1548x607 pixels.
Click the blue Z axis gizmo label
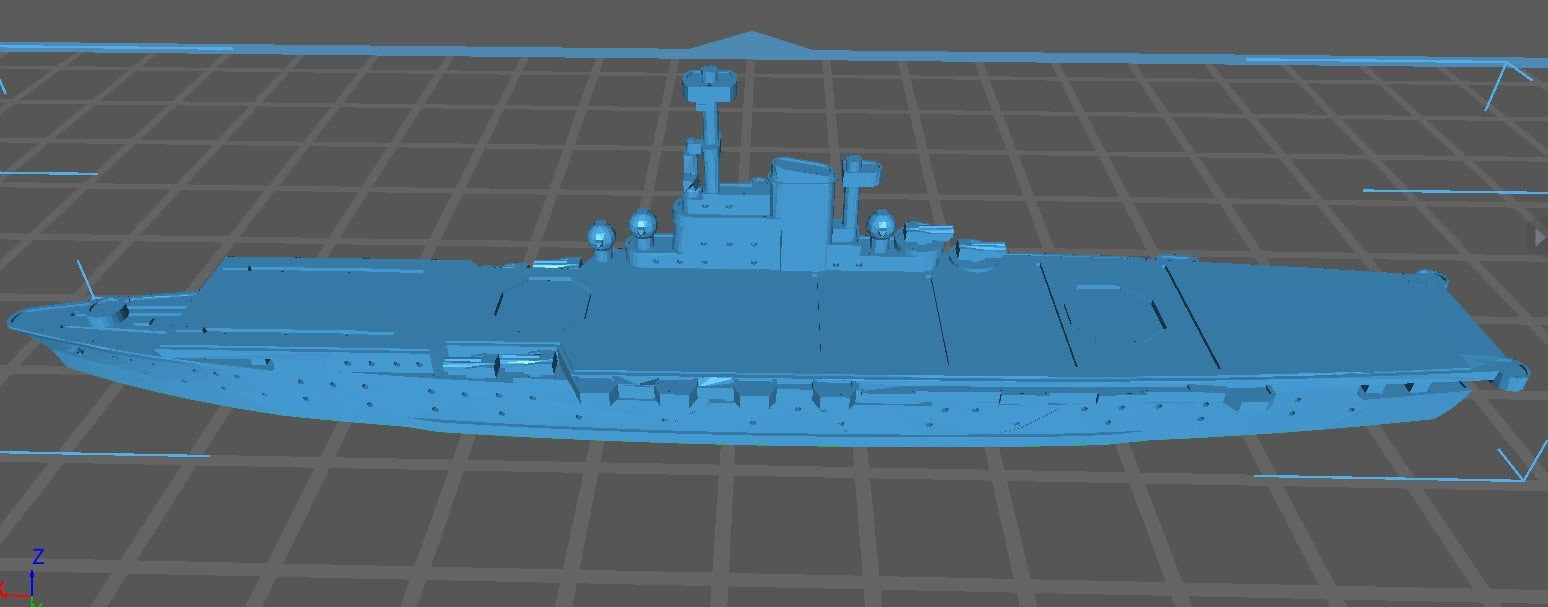coord(38,555)
